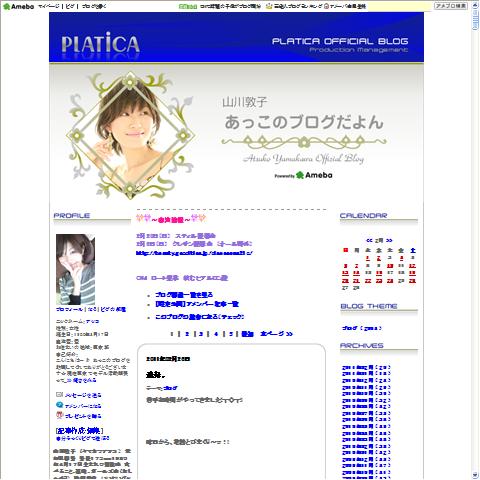Click the PLATICA OFFICIAL BLOG banner text
This screenshot has height=480, width=480.
(340, 41)
